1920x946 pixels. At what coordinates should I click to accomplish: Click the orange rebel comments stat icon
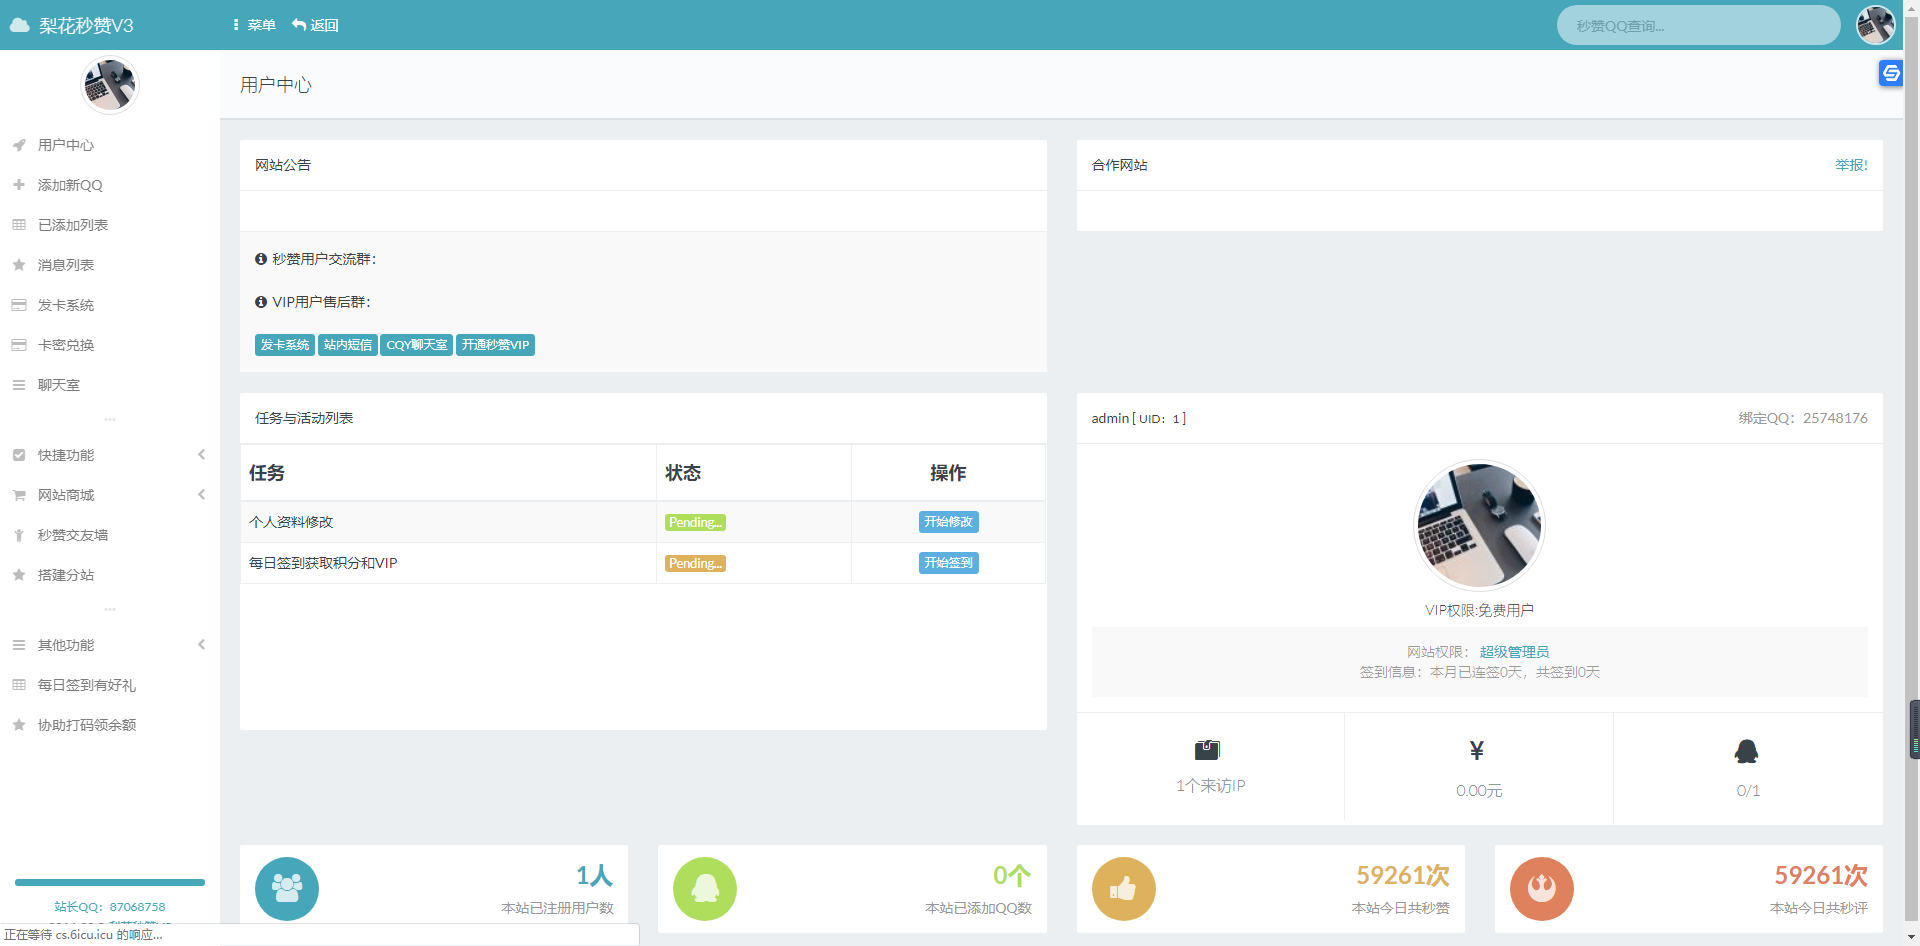pyautogui.click(x=1541, y=888)
